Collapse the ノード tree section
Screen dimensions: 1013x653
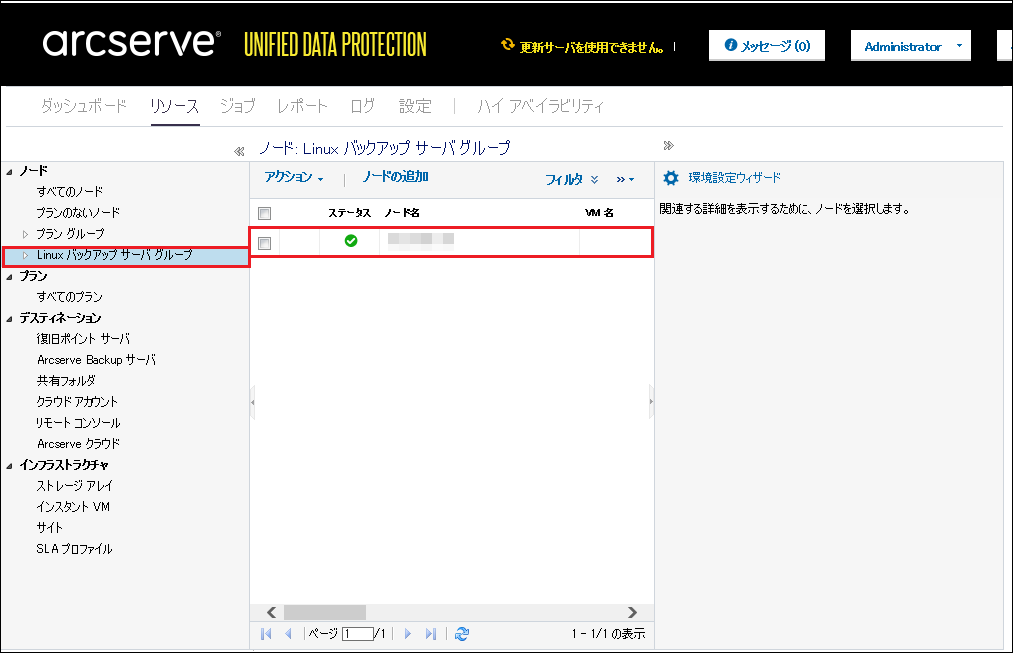pos(10,171)
